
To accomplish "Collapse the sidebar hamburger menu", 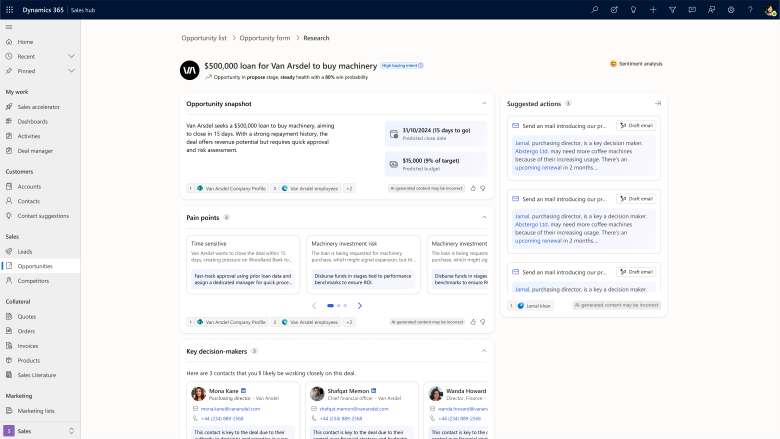I will (9, 27).
